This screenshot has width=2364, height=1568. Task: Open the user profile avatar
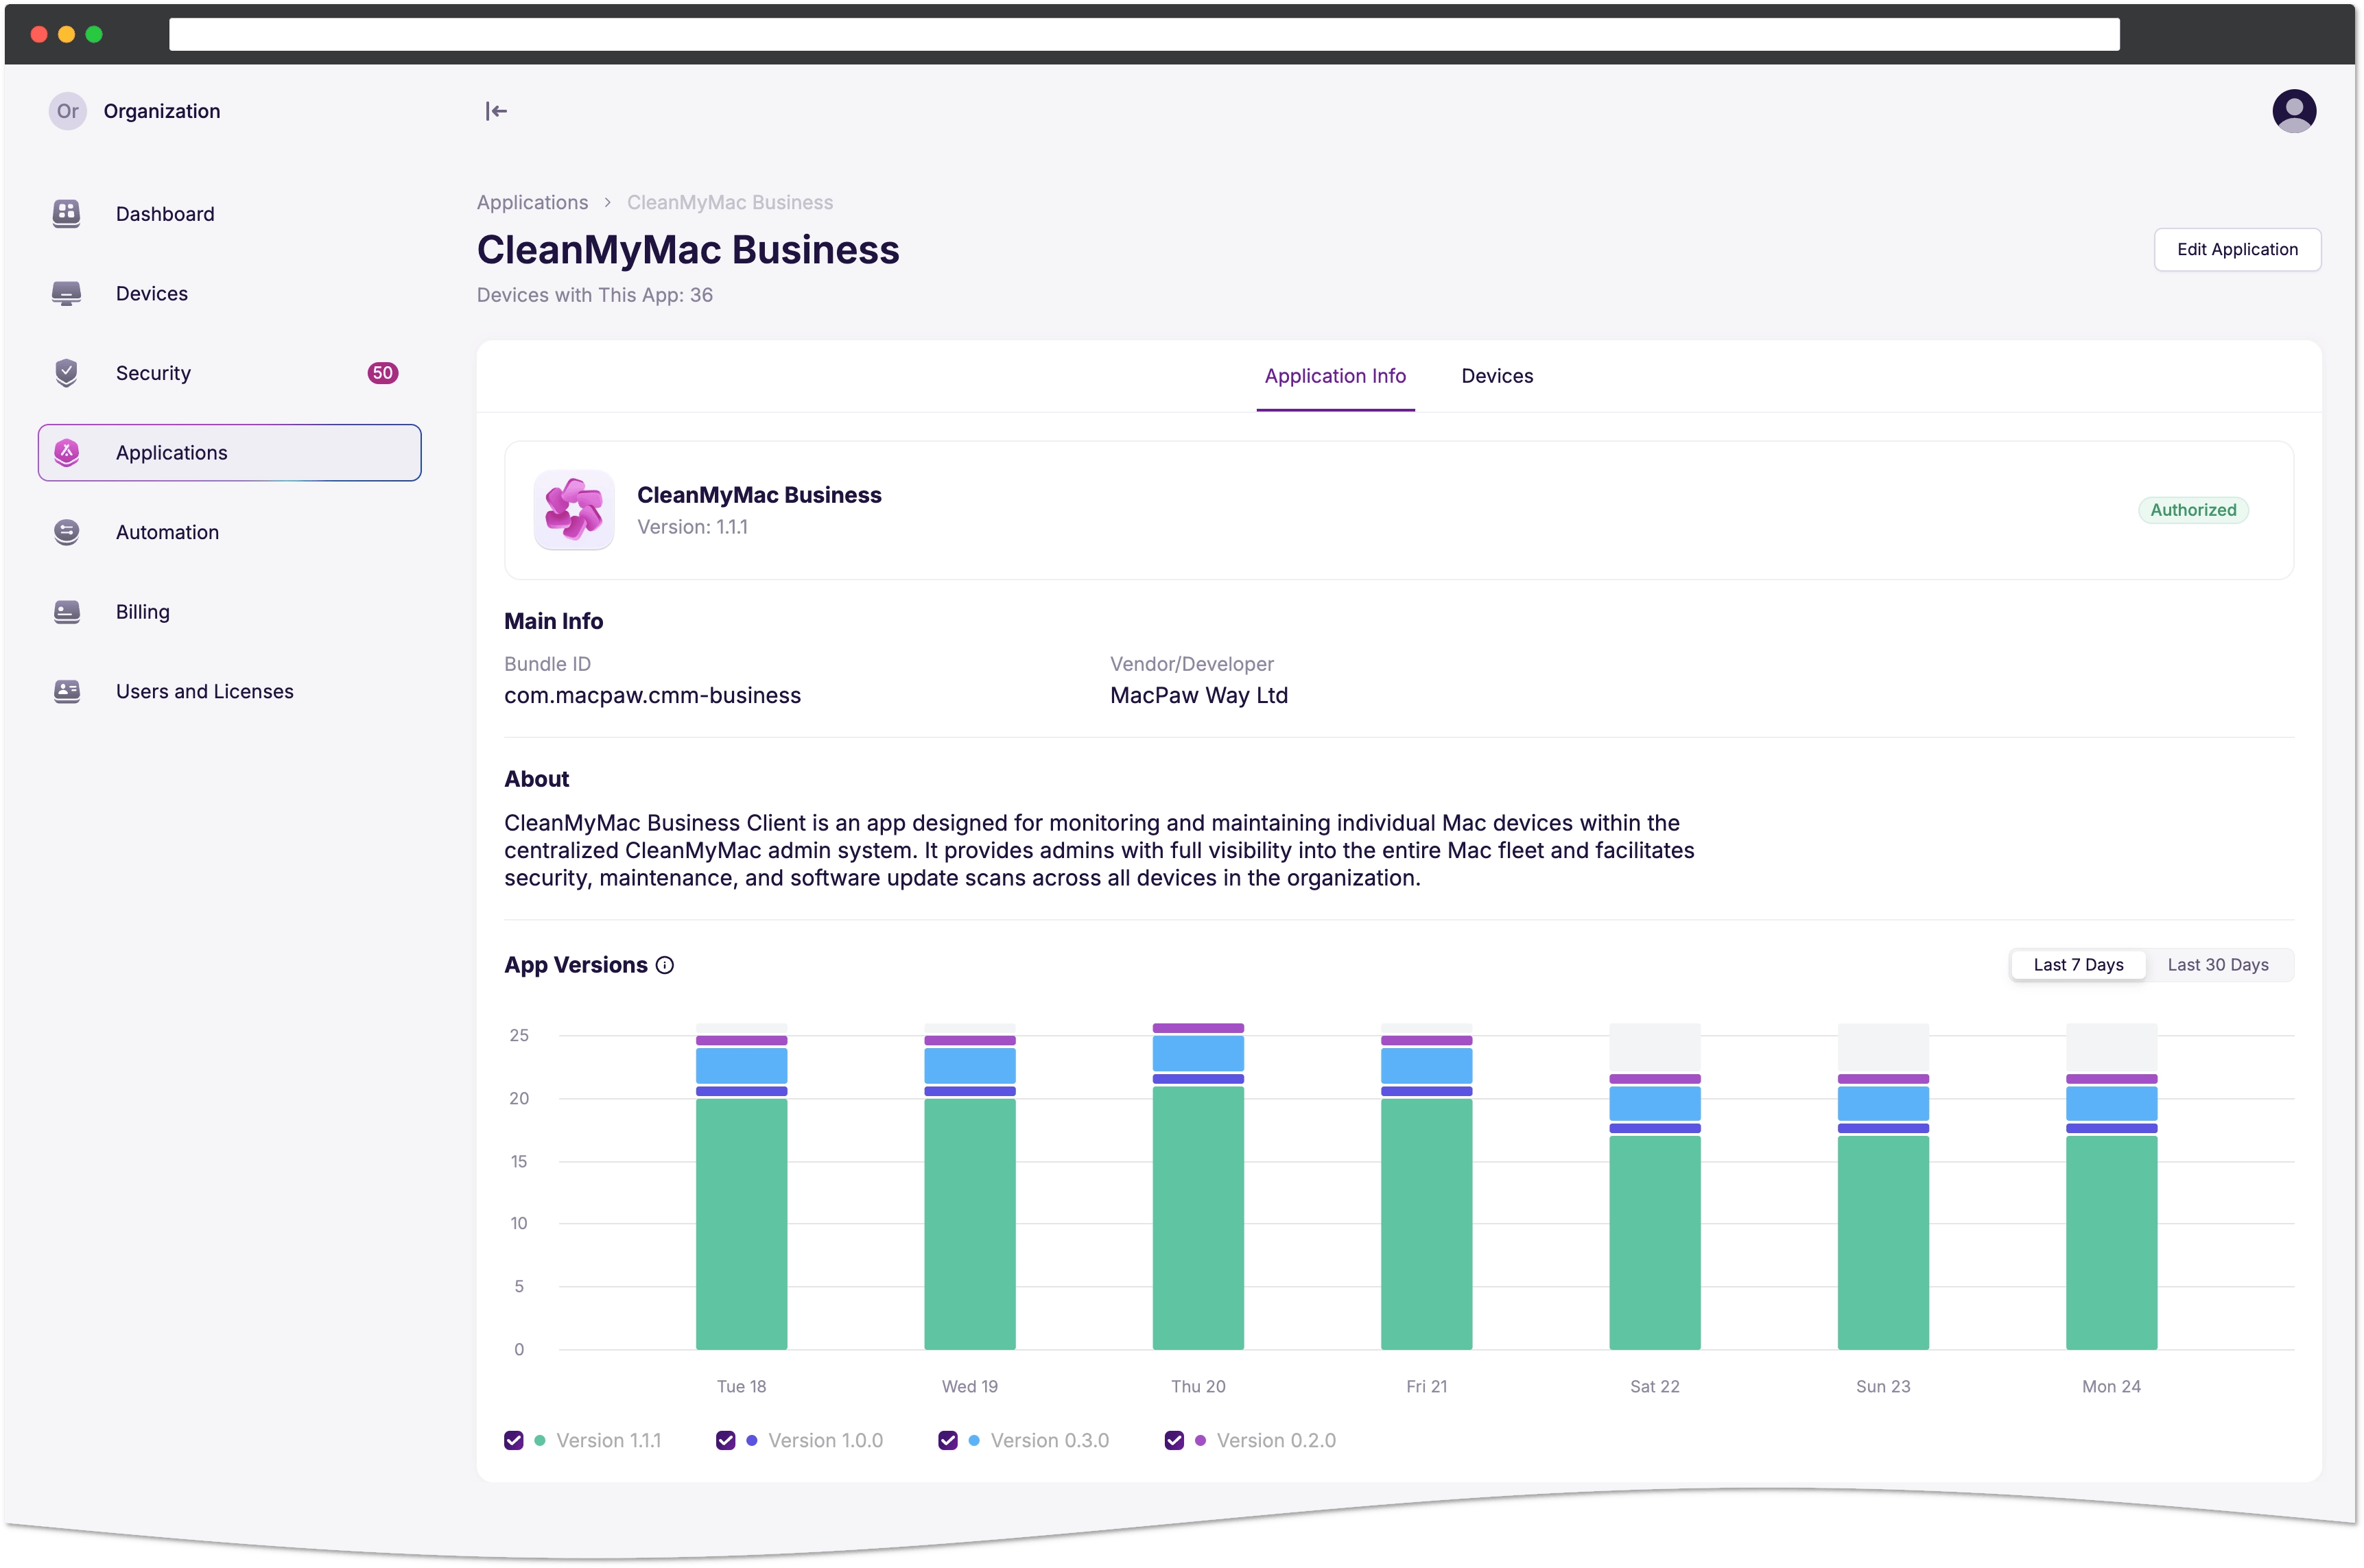pyautogui.click(x=2293, y=110)
